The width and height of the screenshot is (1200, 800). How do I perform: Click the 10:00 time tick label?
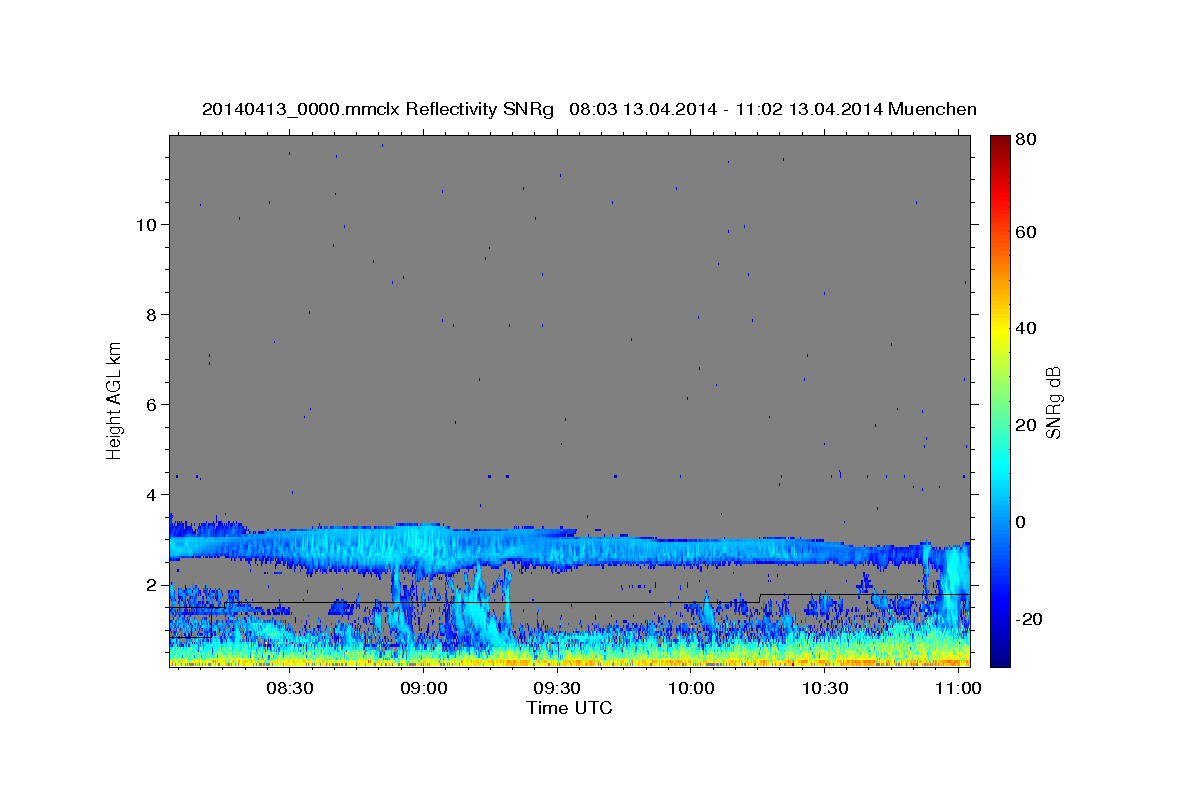[690, 690]
